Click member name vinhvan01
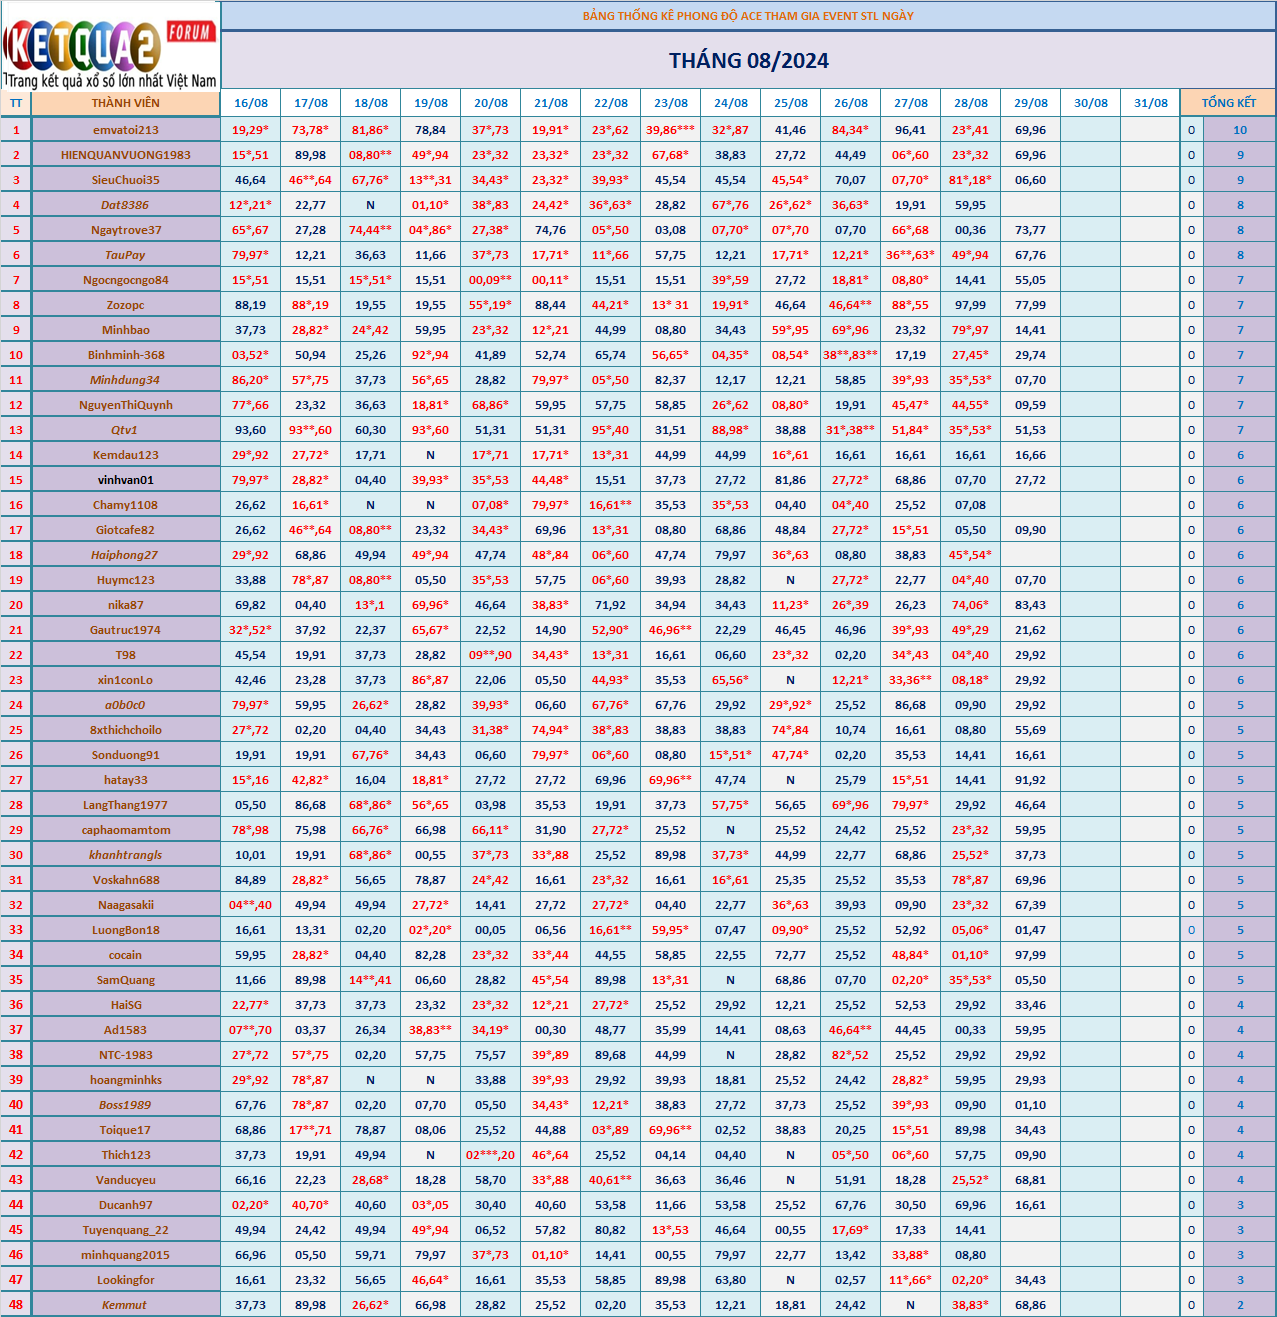1277x1317 pixels. pyautogui.click(x=126, y=480)
